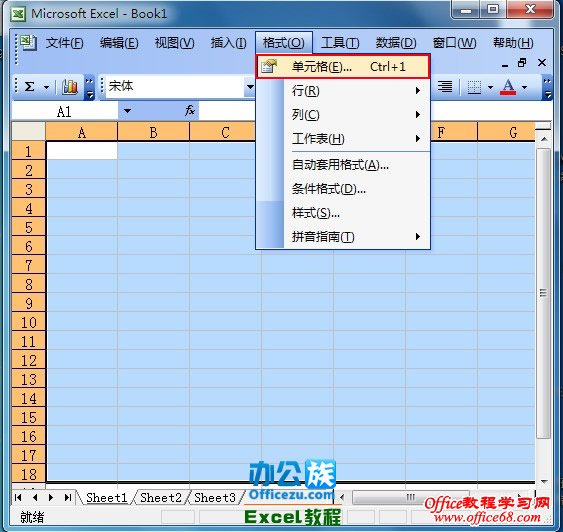Click the Name Box showing A1

[65, 111]
